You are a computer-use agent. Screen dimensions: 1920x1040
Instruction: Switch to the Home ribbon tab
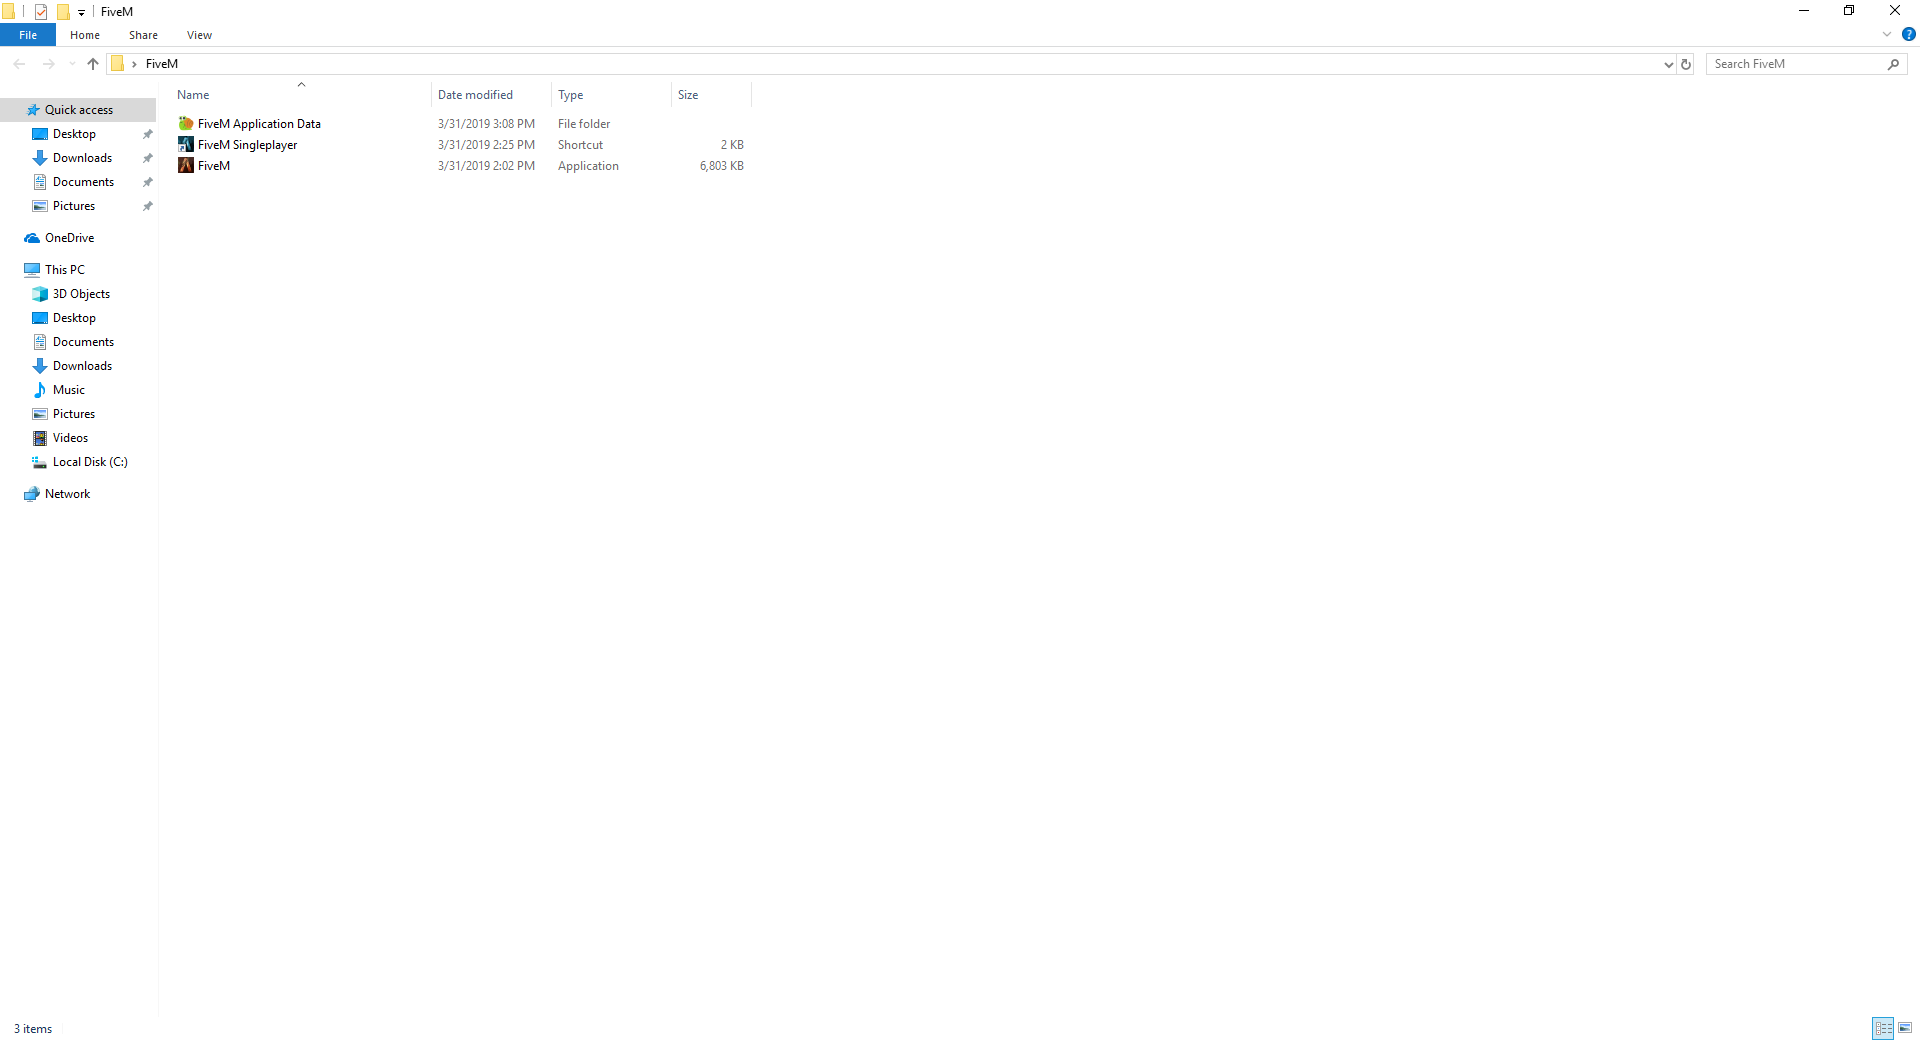[85, 35]
